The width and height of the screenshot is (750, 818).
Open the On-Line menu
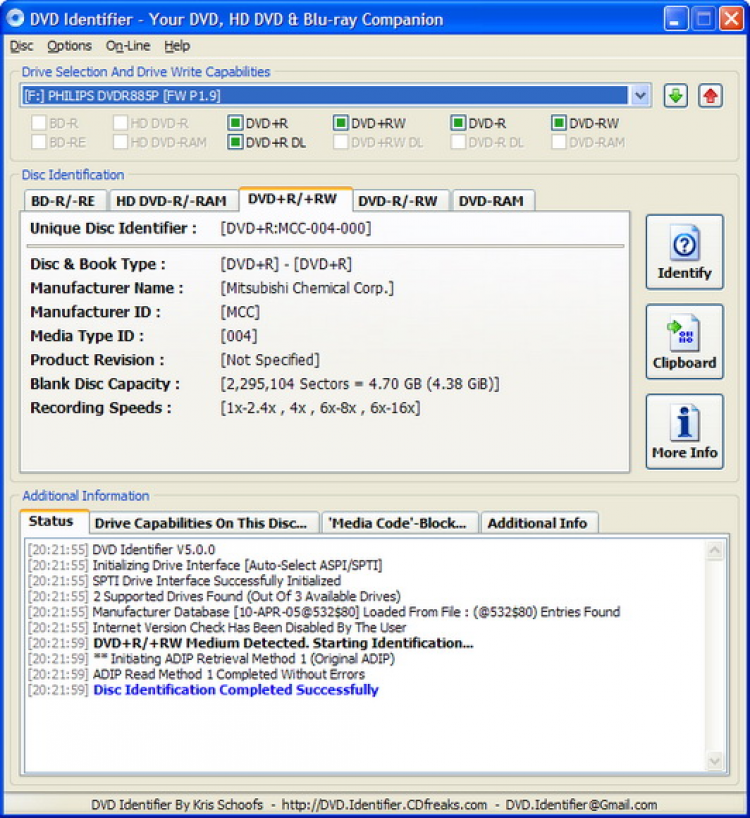click(x=128, y=46)
